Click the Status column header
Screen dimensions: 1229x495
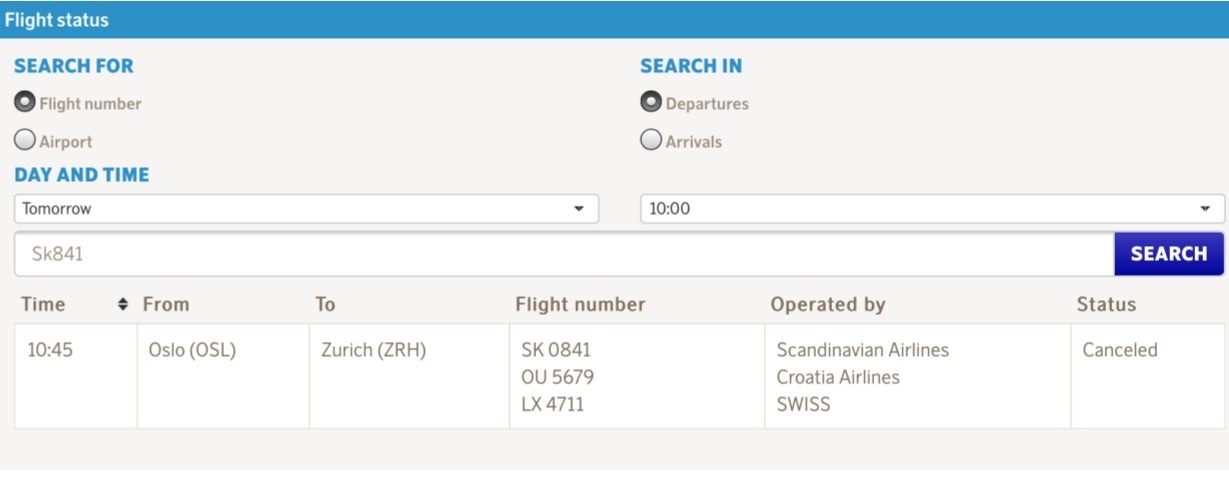tap(1106, 304)
